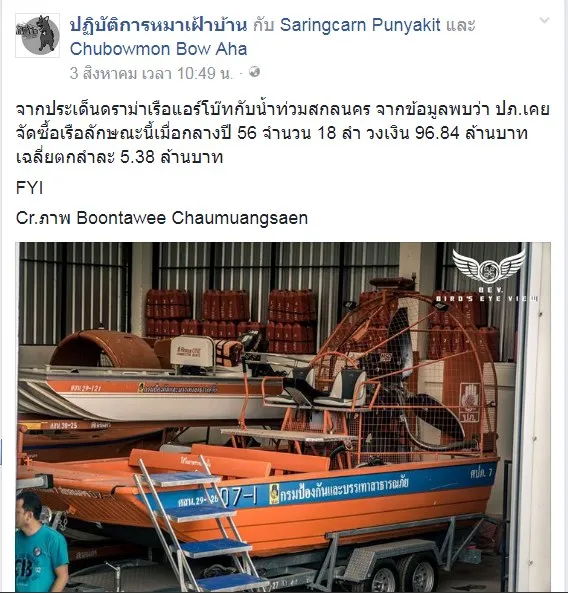This screenshot has height=593, width=568.
Task: Expand the post options chevron menu
Action: pos(544,20)
